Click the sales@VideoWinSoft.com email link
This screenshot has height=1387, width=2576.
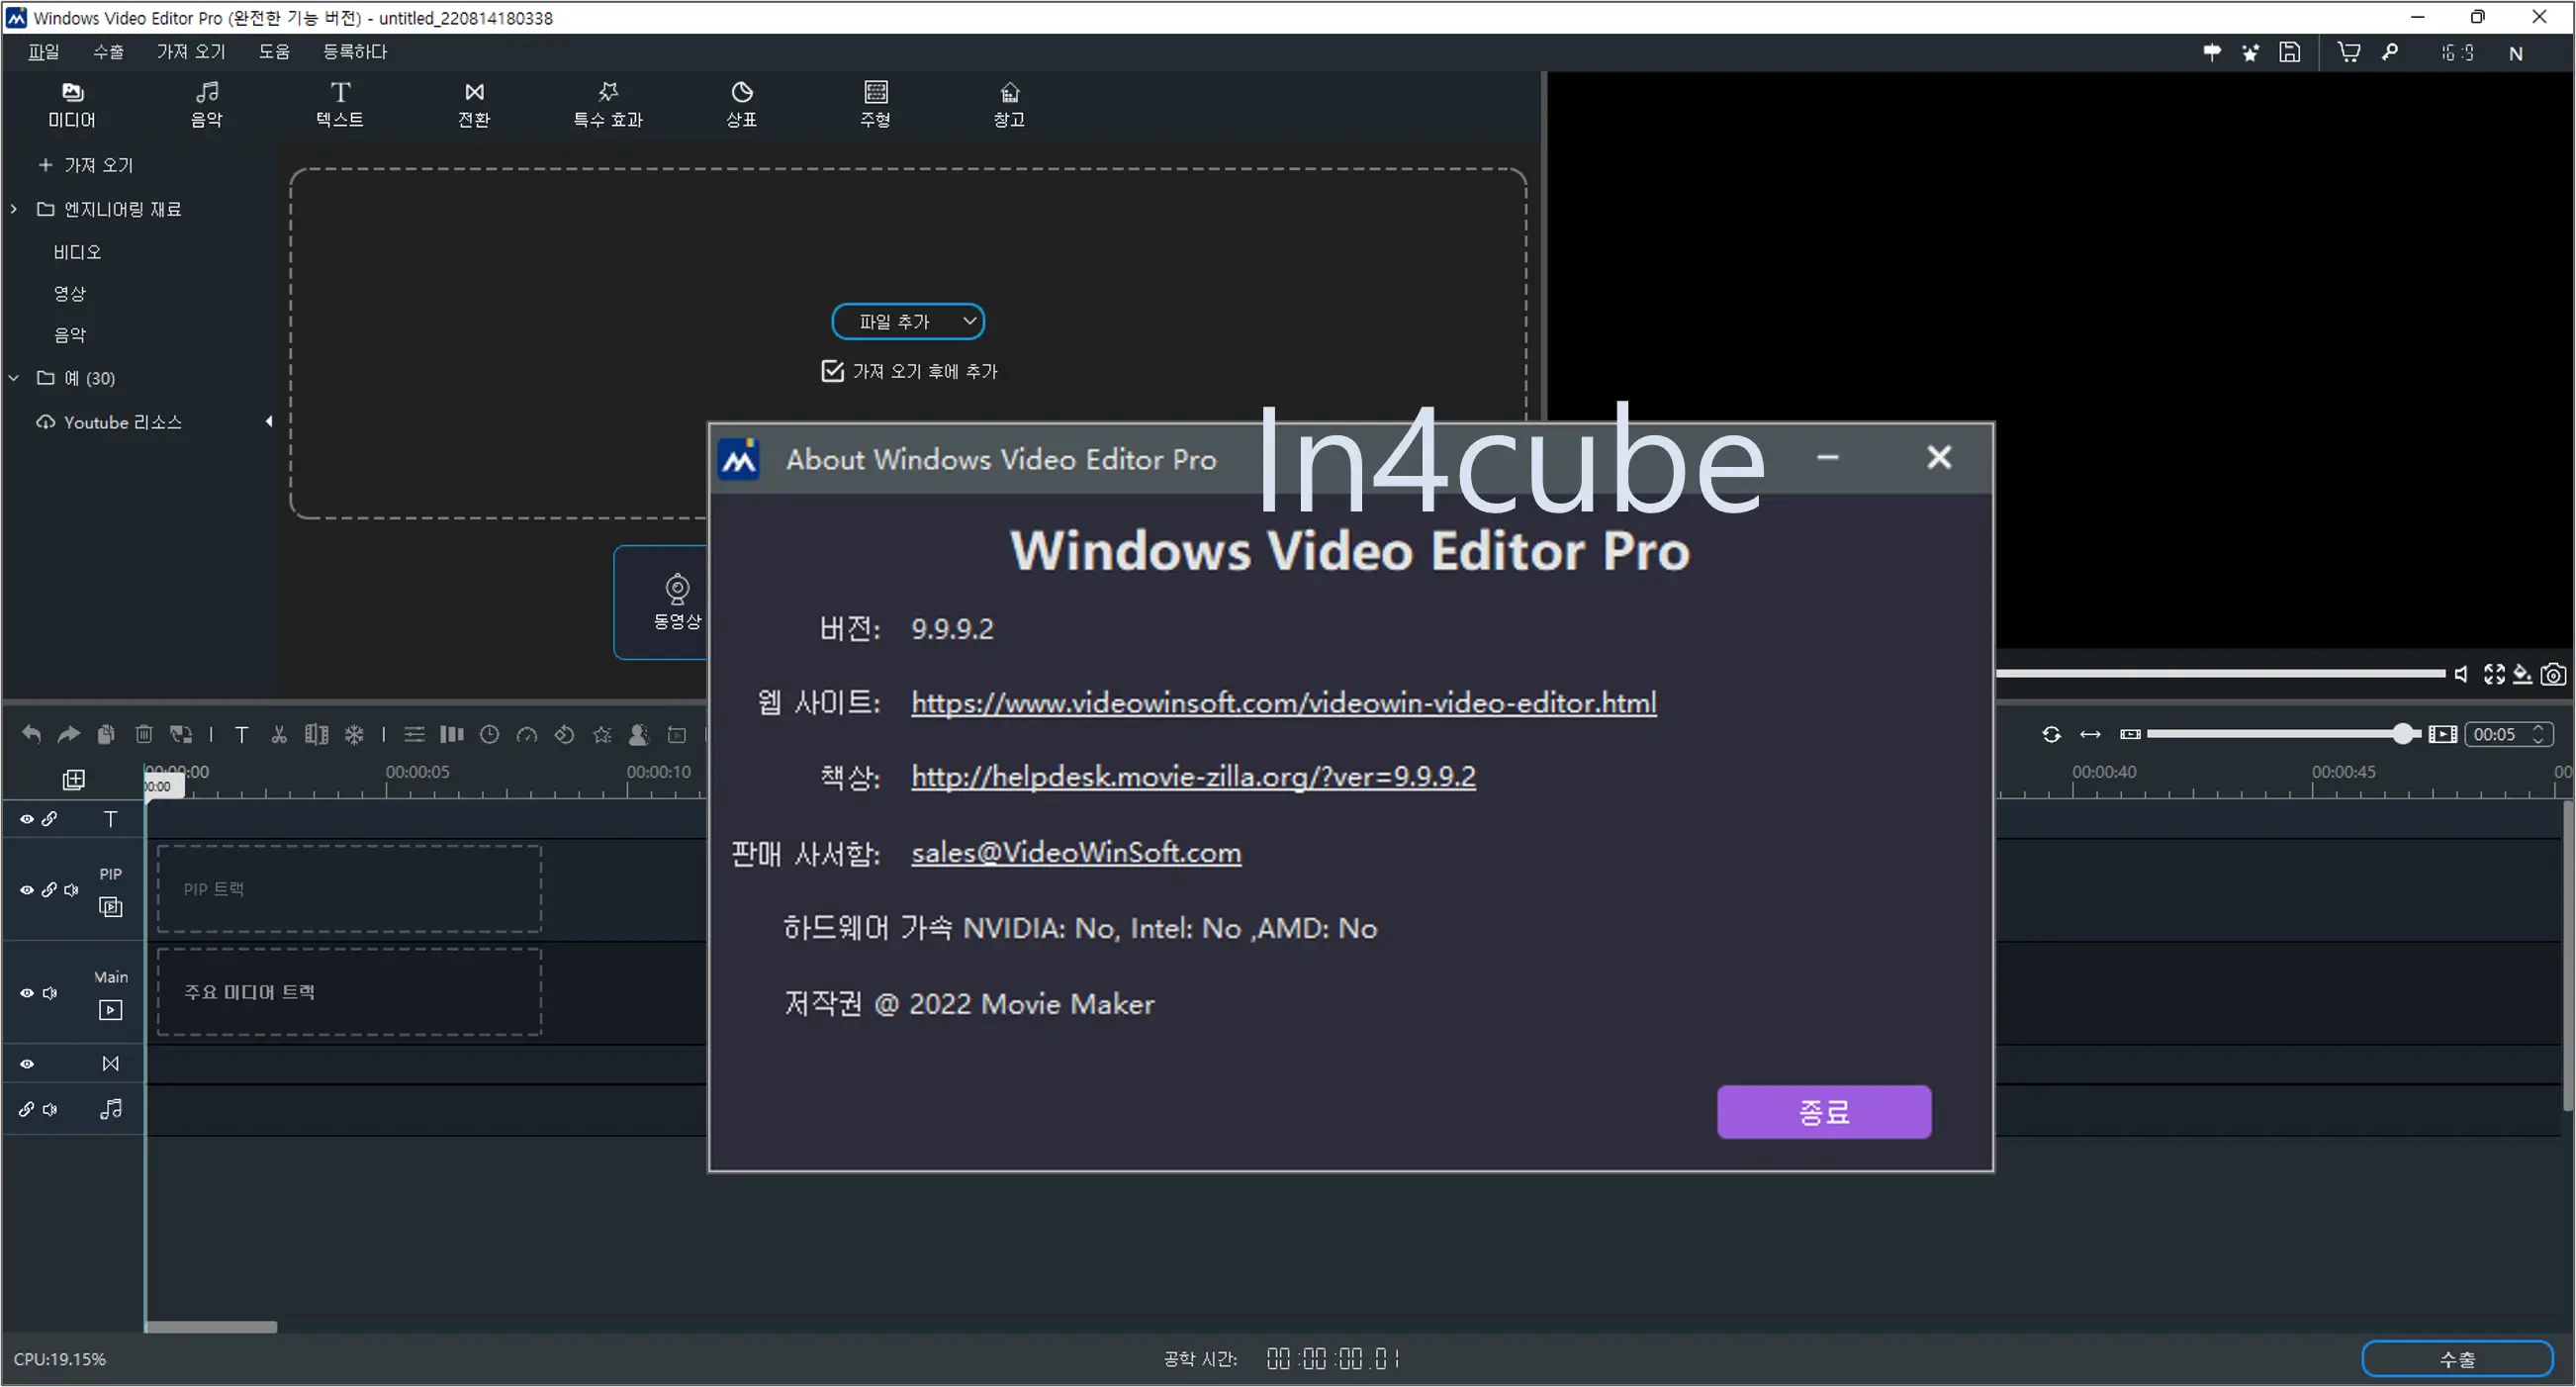(1076, 853)
